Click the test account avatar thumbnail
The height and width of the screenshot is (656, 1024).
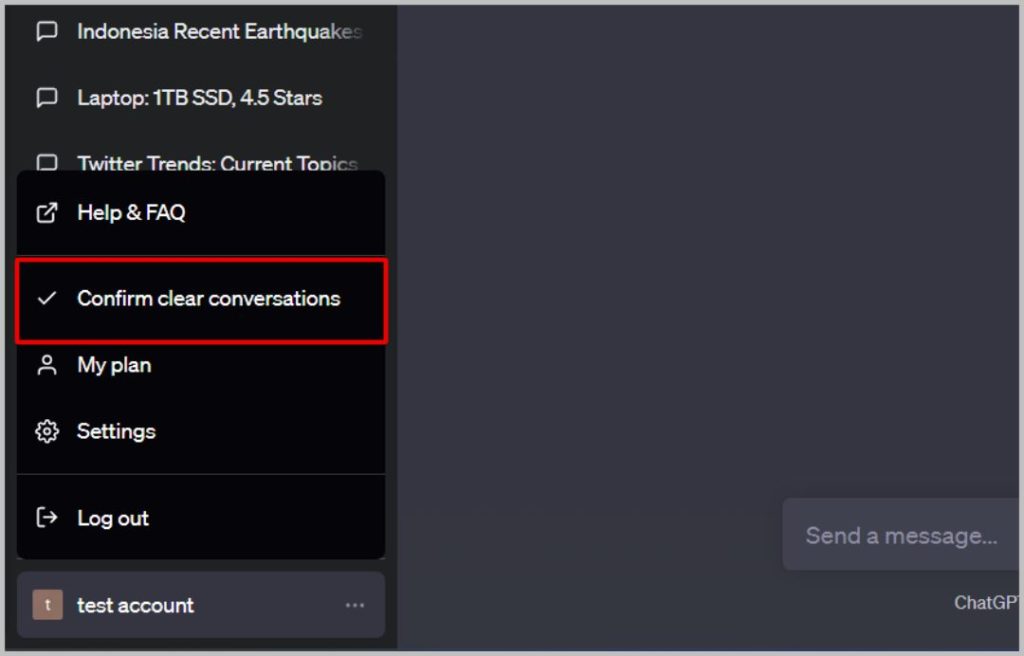pos(48,605)
